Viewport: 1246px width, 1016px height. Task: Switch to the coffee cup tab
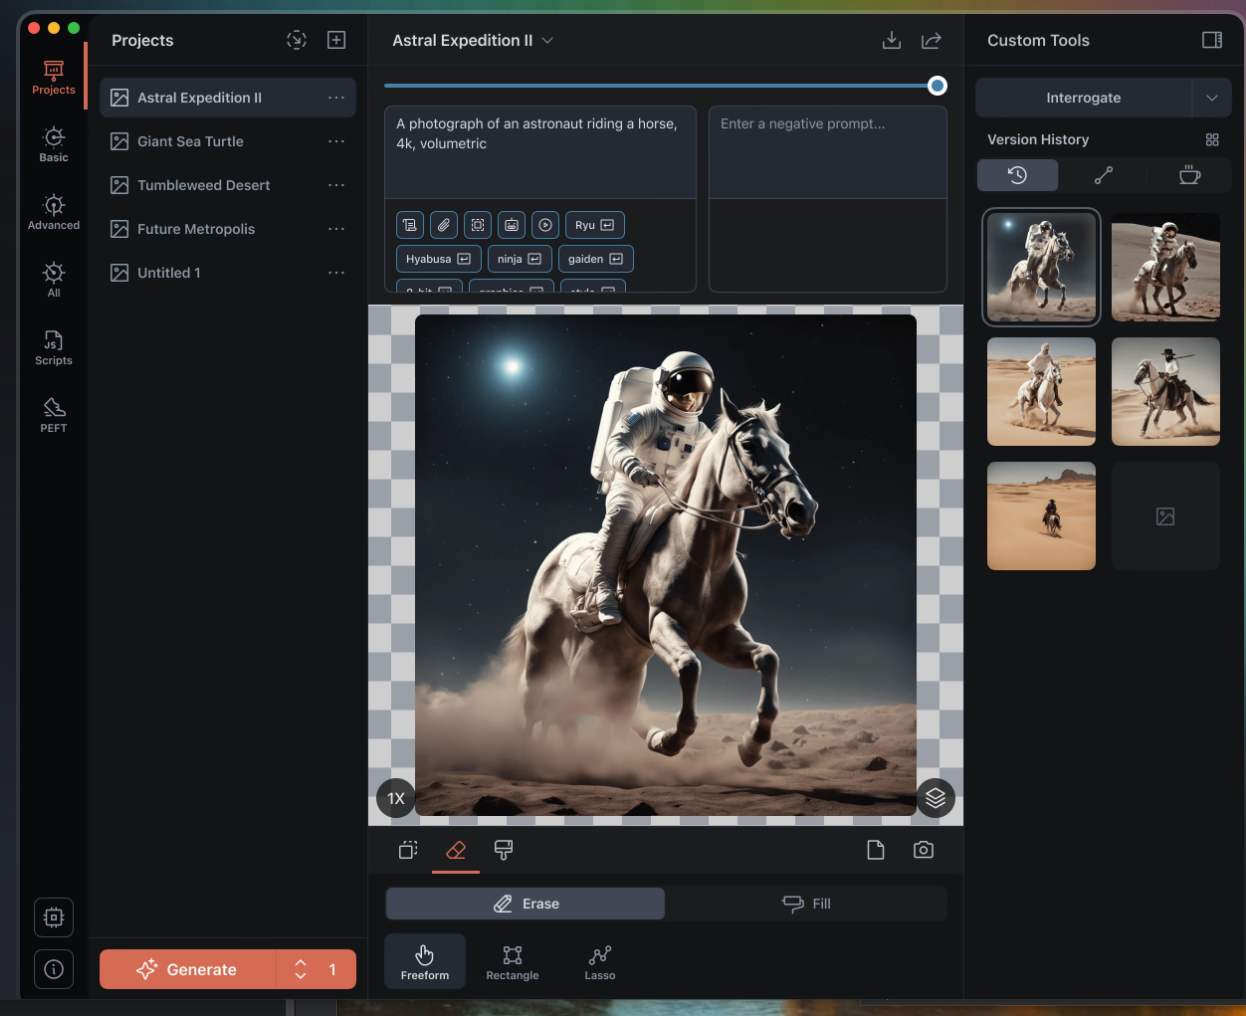1189,175
